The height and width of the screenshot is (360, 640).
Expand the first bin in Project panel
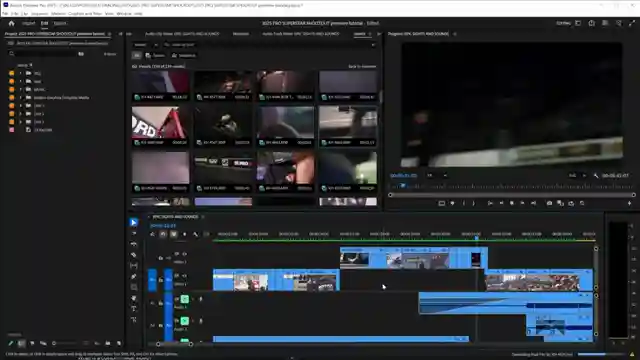click(x=20, y=73)
